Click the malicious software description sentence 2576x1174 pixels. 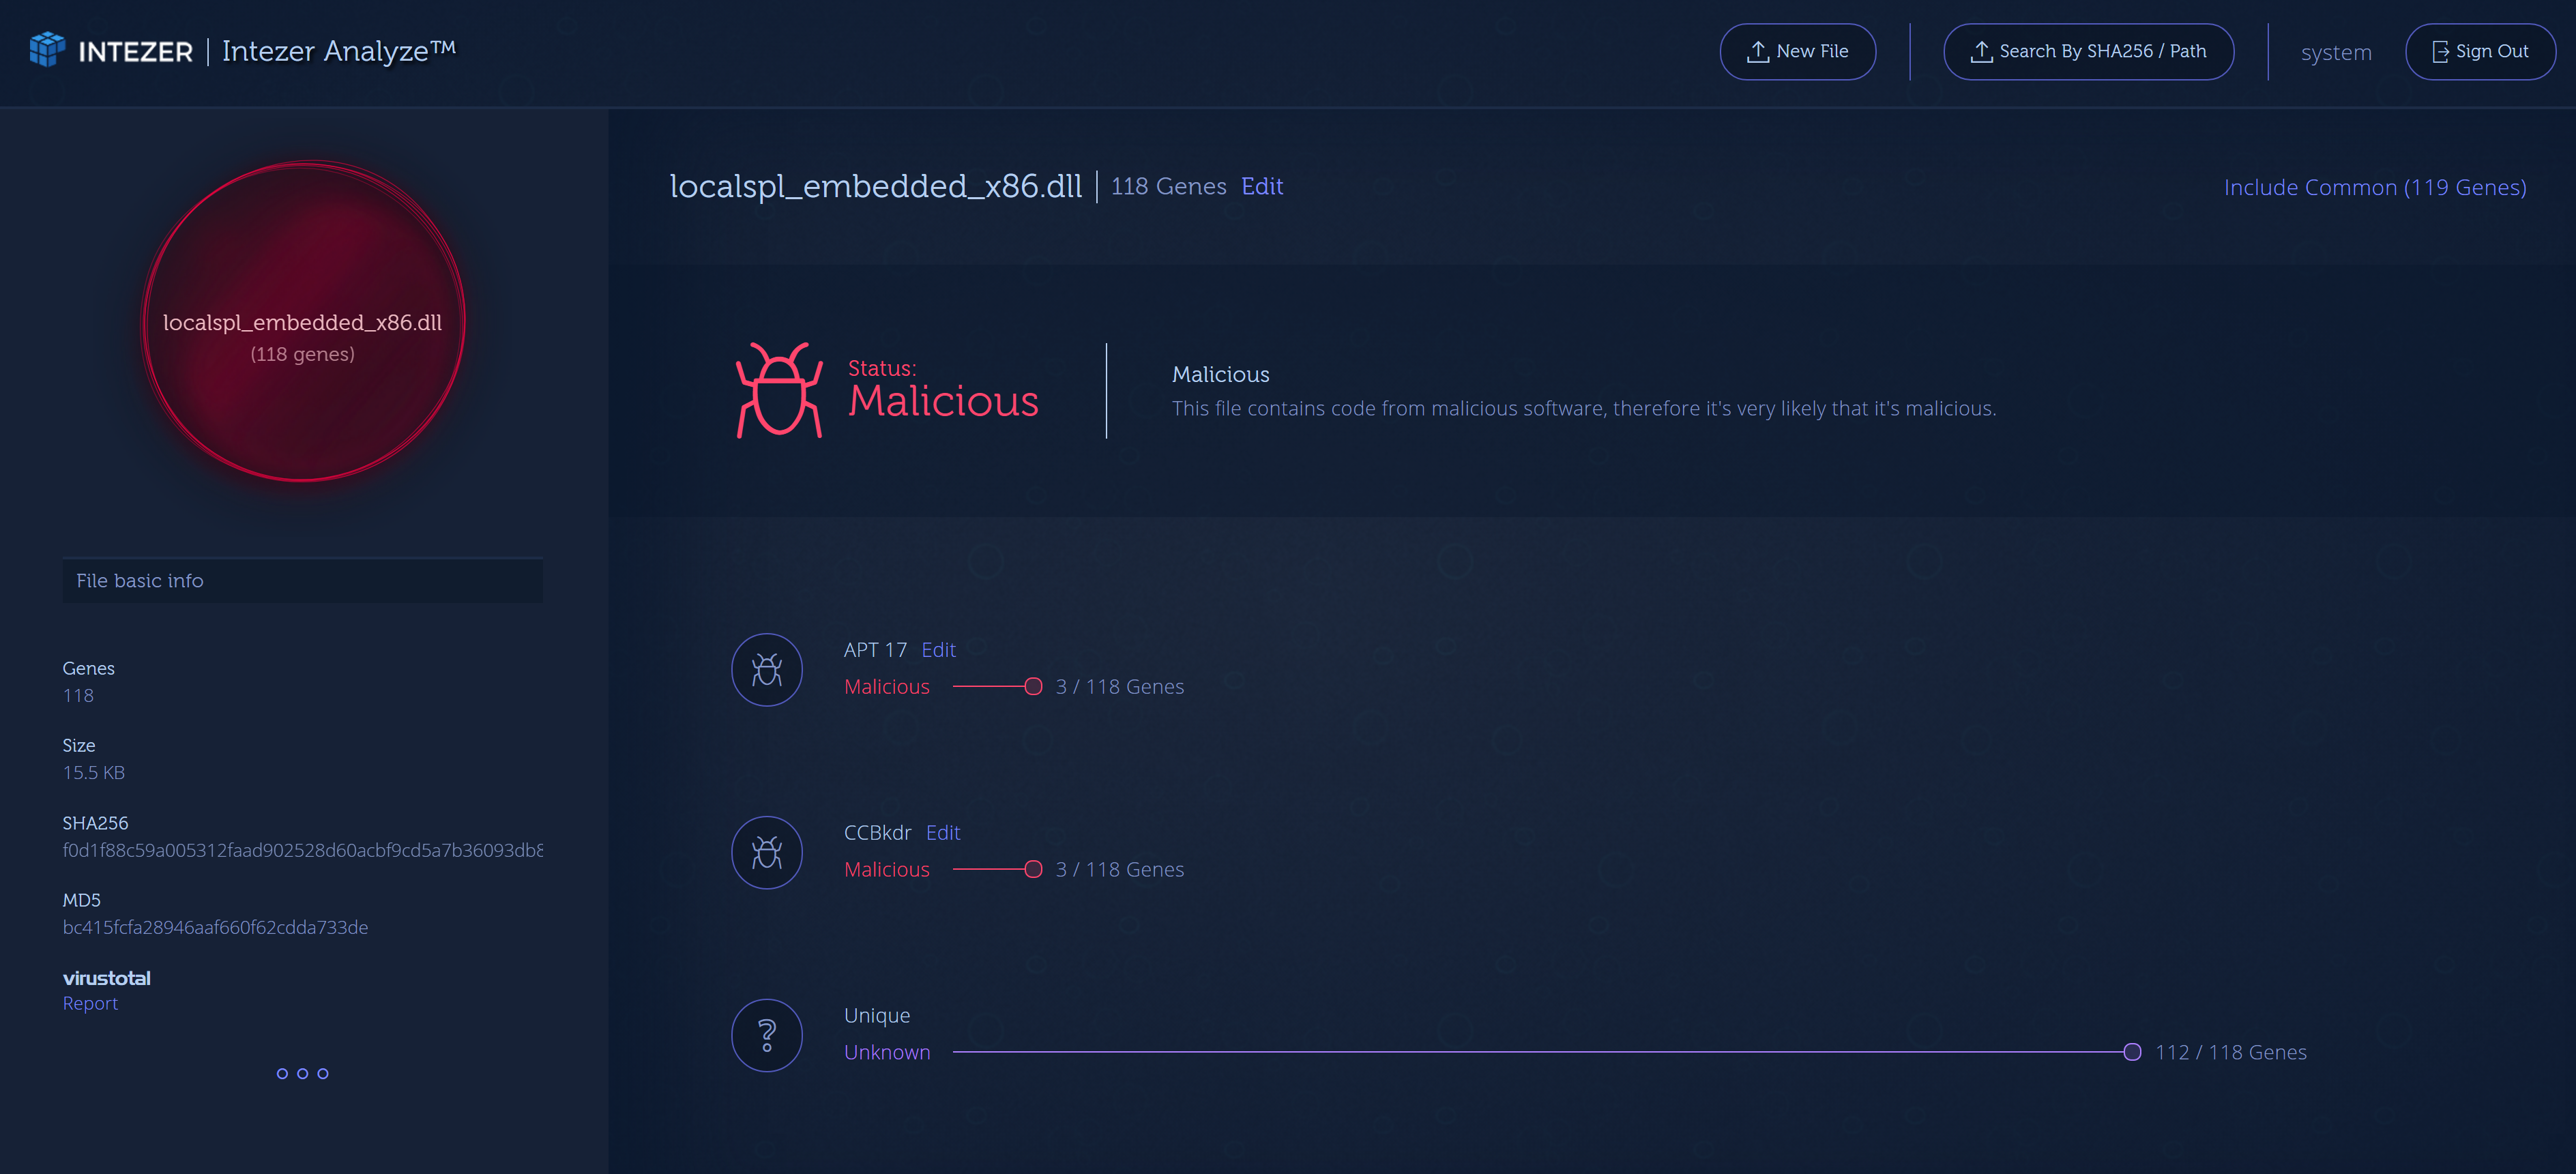click(x=1584, y=409)
